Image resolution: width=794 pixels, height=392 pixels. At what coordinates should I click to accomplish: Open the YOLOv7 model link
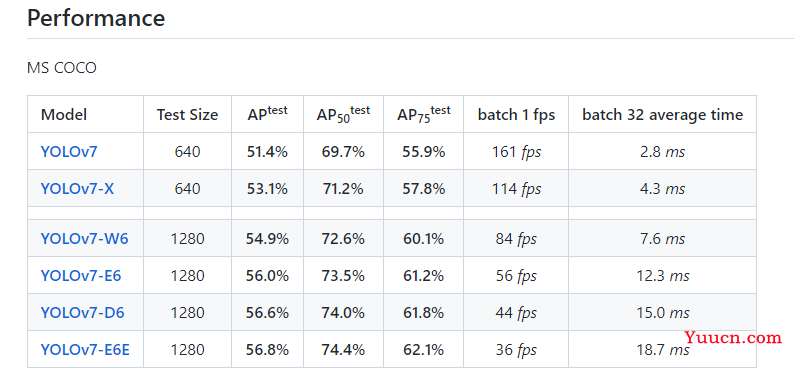(68, 151)
